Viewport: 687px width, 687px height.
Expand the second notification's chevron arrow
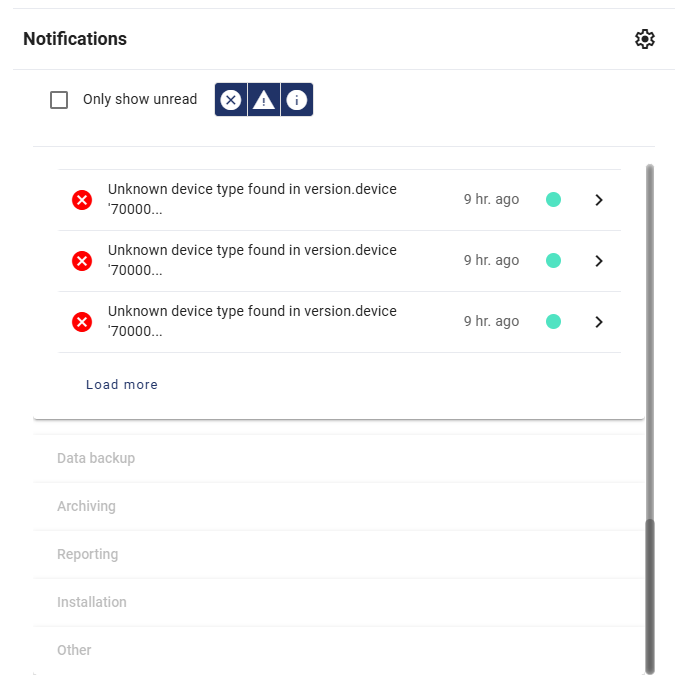599,261
